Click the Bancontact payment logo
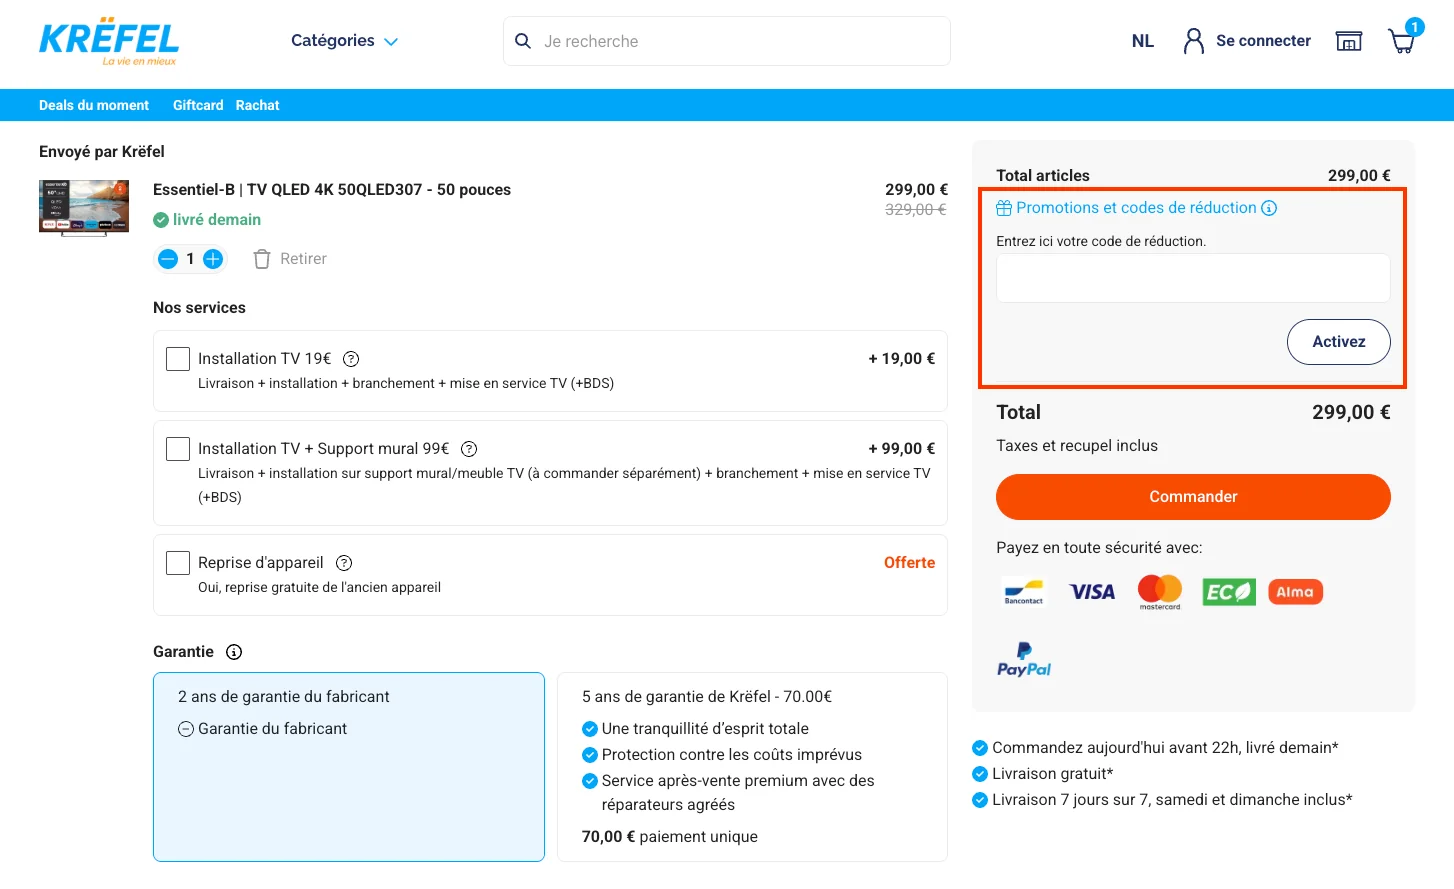The width and height of the screenshot is (1454, 889). pyautogui.click(x=1024, y=592)
